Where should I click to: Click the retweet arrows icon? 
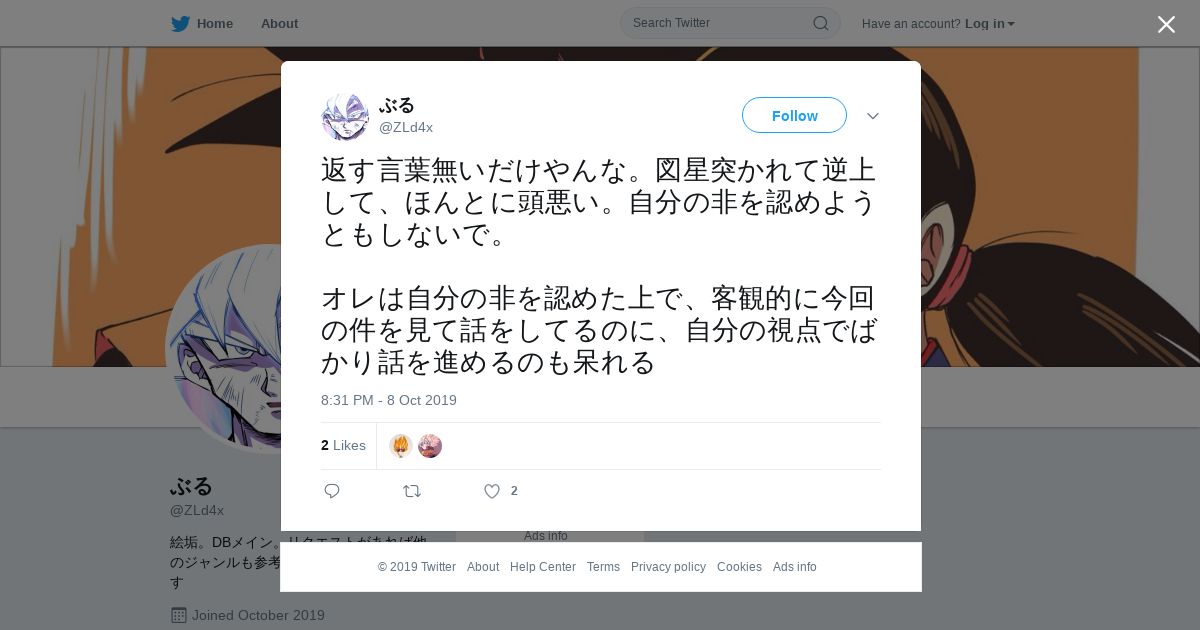coord(411,491)
